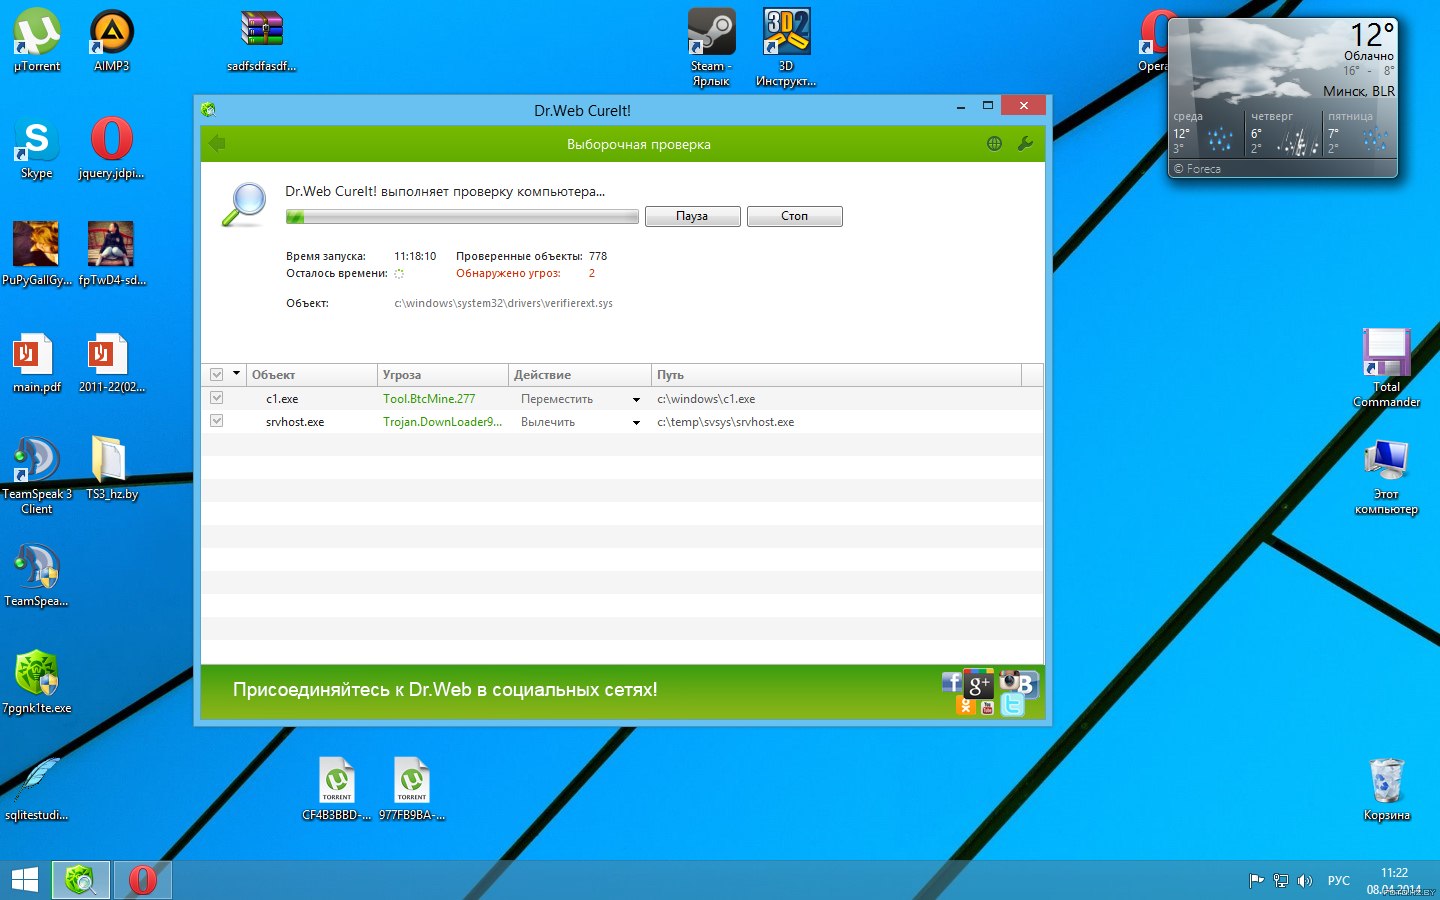Open the Windows Start button

[x=25, y=880]
